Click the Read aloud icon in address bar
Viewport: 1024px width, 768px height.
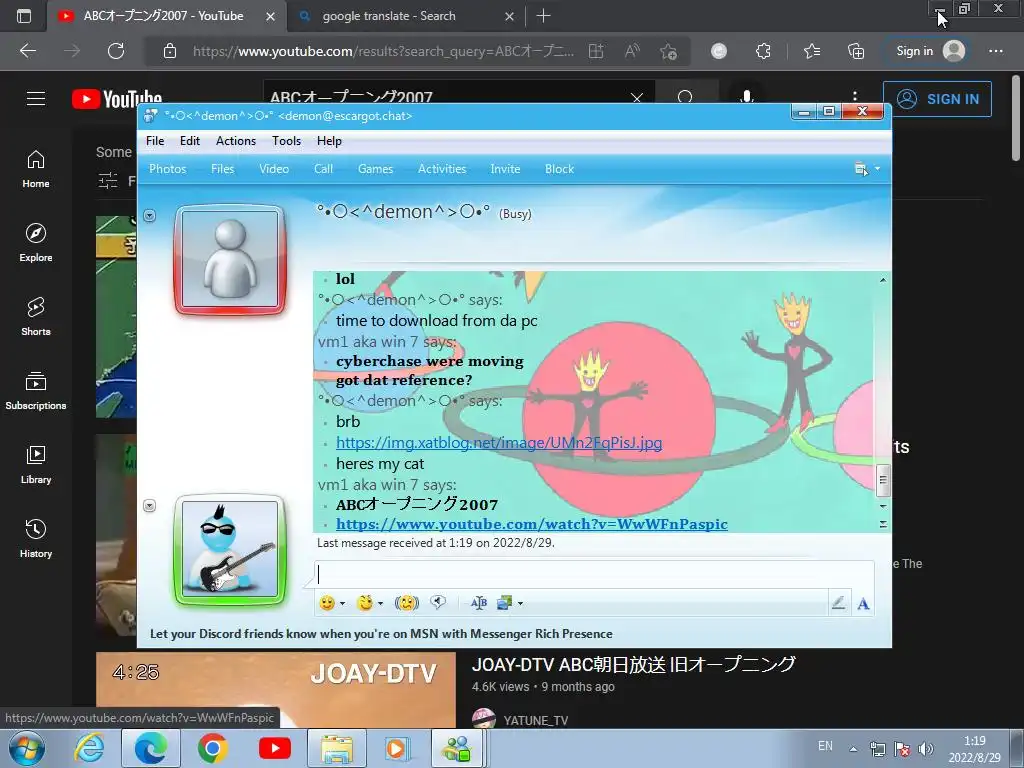(632, 51)
